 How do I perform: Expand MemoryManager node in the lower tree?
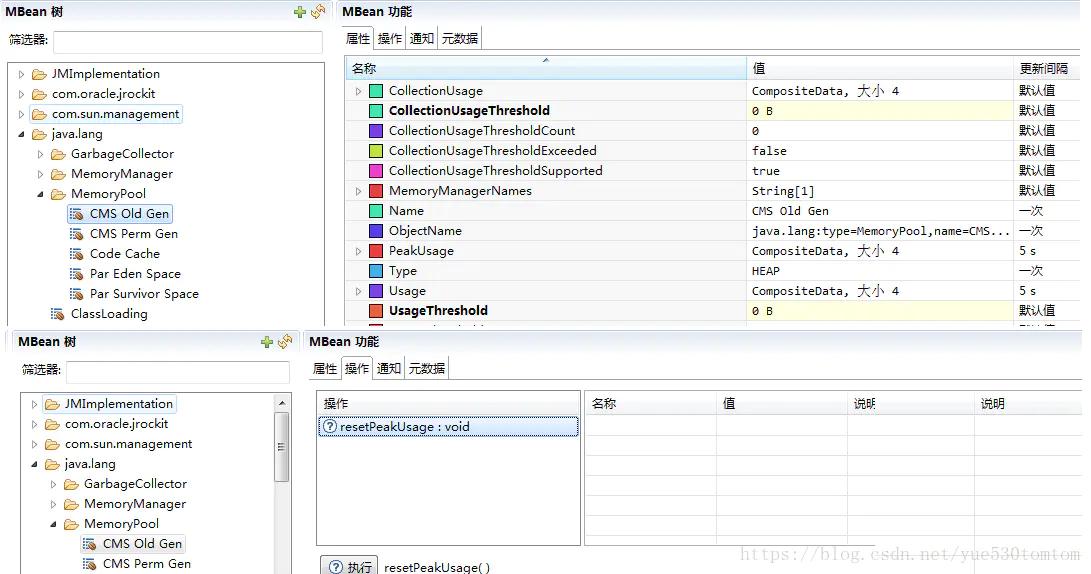pyautogui.click(x=54, y=504)
